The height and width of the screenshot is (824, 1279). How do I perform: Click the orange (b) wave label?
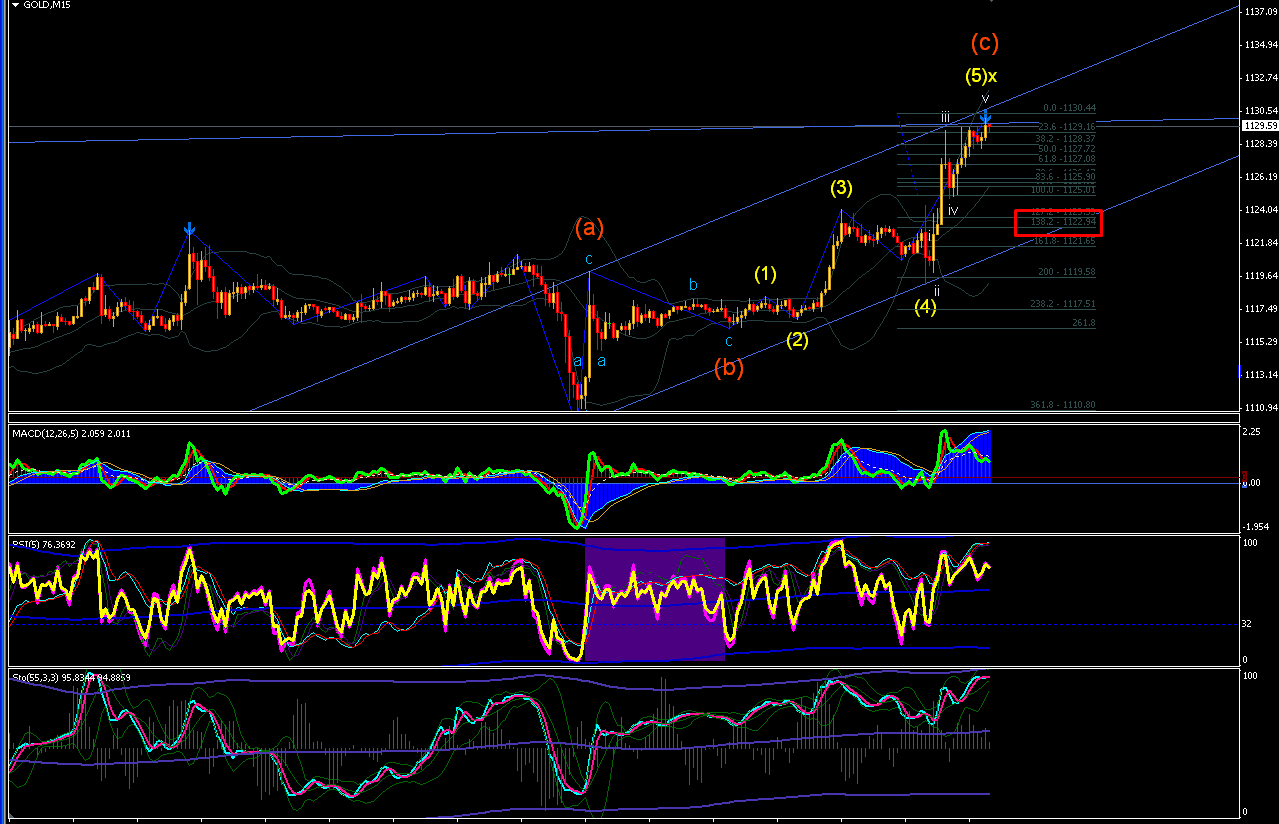pos(729,368)
